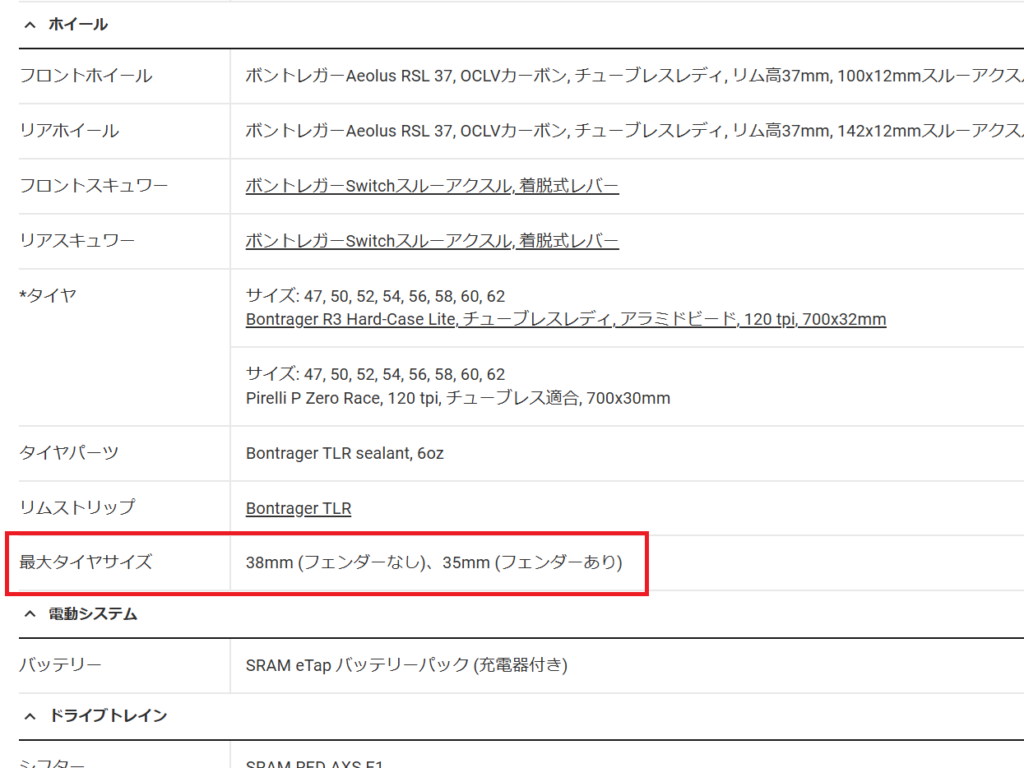Click the リアホイール row label
The height and width of the screenshot is (768, 1024).
click(69, 131)
